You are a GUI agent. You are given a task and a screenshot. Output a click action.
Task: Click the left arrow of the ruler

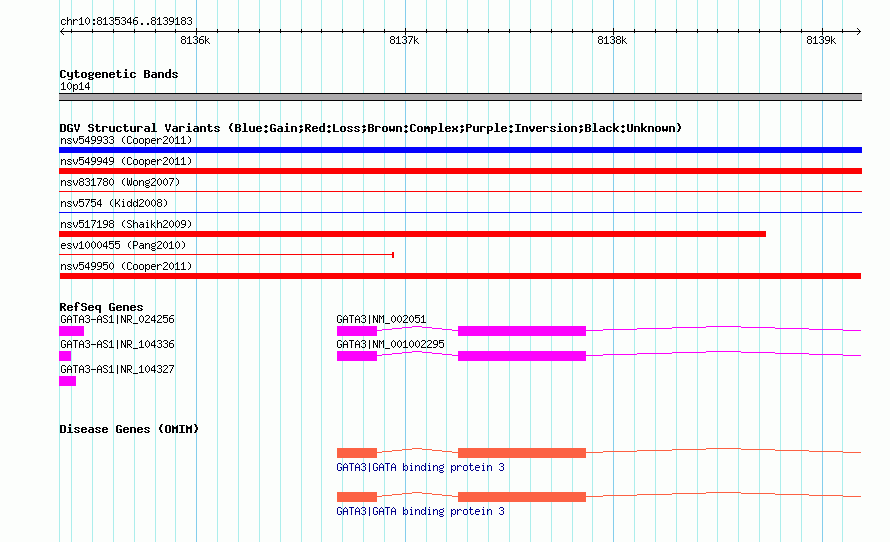(63, 32)
